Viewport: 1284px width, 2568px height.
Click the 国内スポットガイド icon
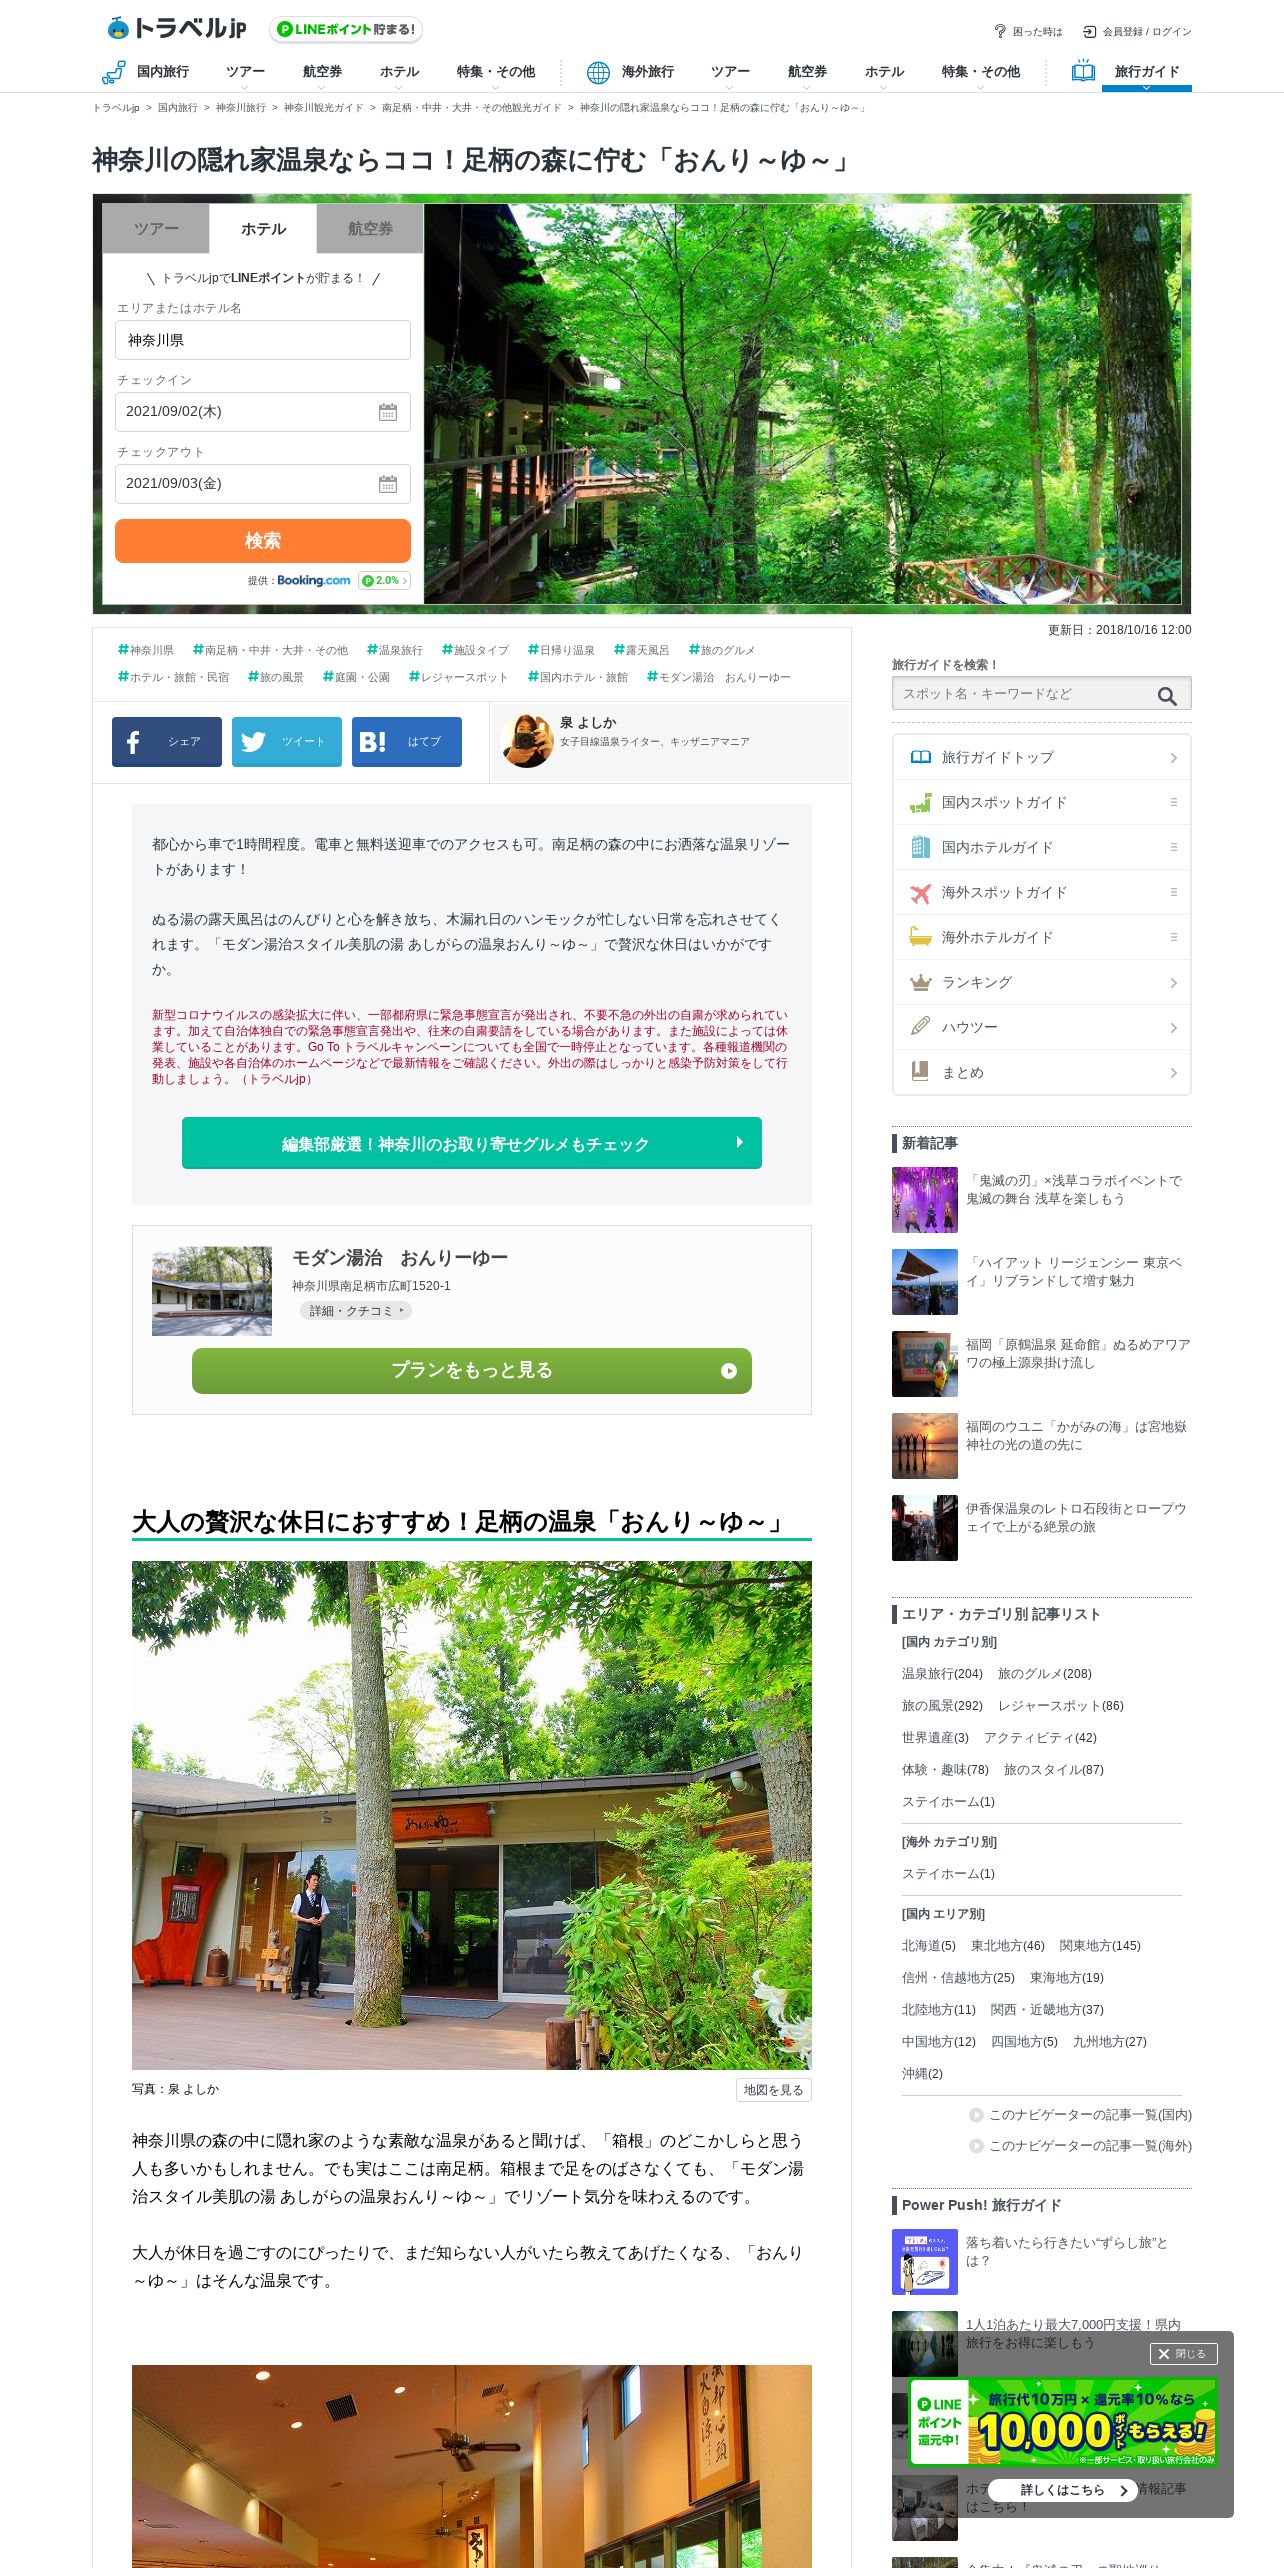[x=920, y=802]
